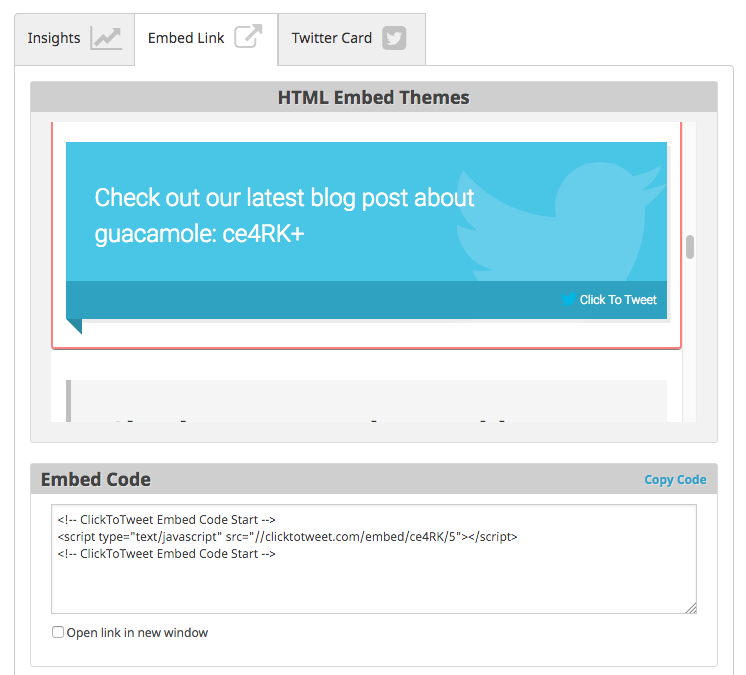746x675 pixels.
Task: Enable Open link in new window checkbox
Action: pos(58,632)
